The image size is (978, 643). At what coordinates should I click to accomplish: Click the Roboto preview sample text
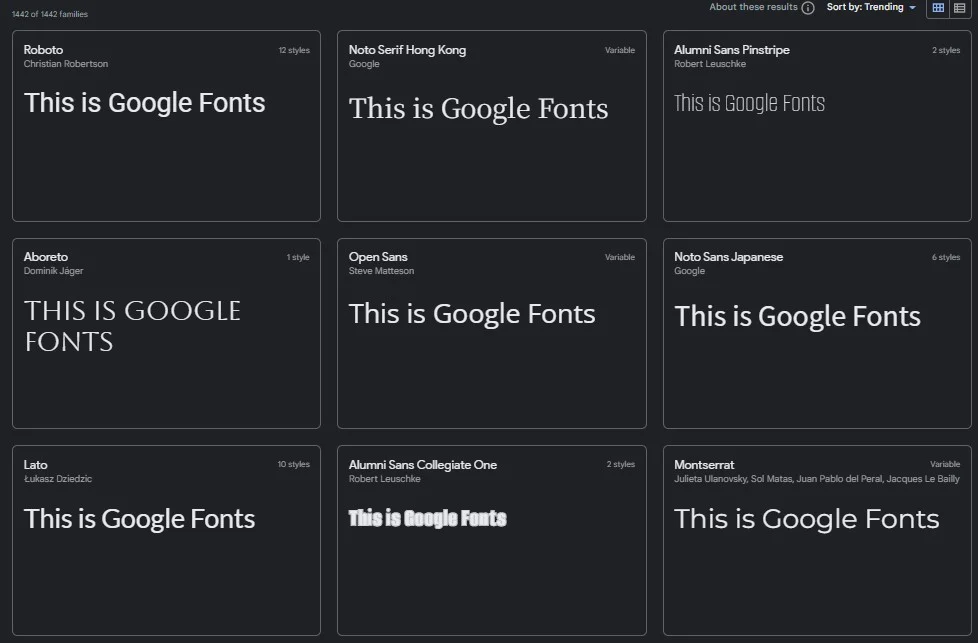145,103
